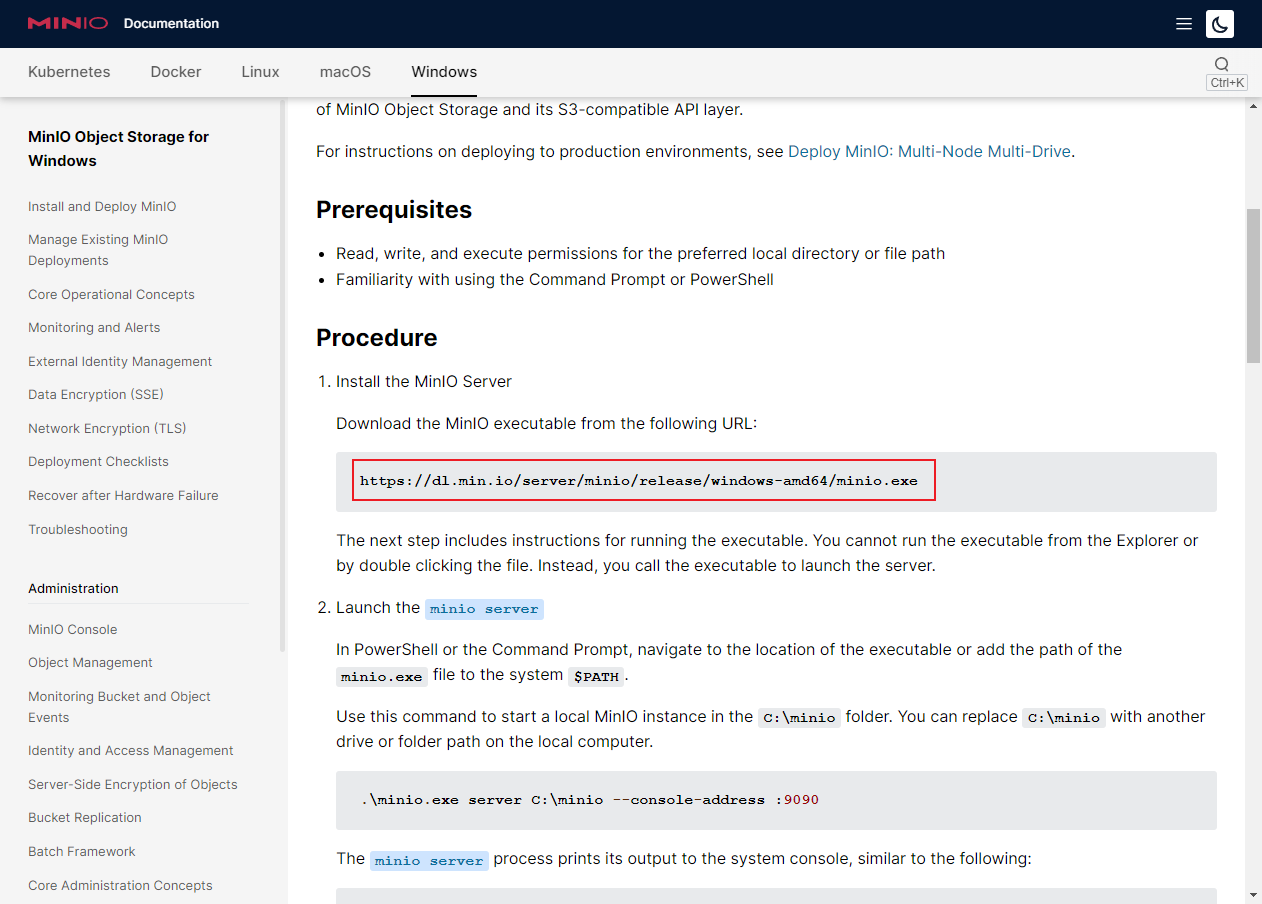
Task: Open the Troubleshooting sidebar link
Action: click(78, 530)
